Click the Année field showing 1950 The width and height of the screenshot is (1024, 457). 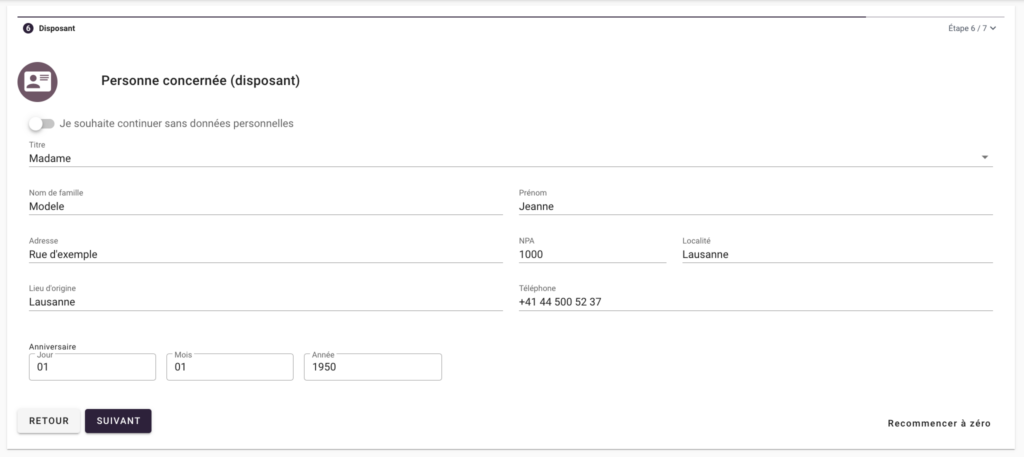pos(372,367)
